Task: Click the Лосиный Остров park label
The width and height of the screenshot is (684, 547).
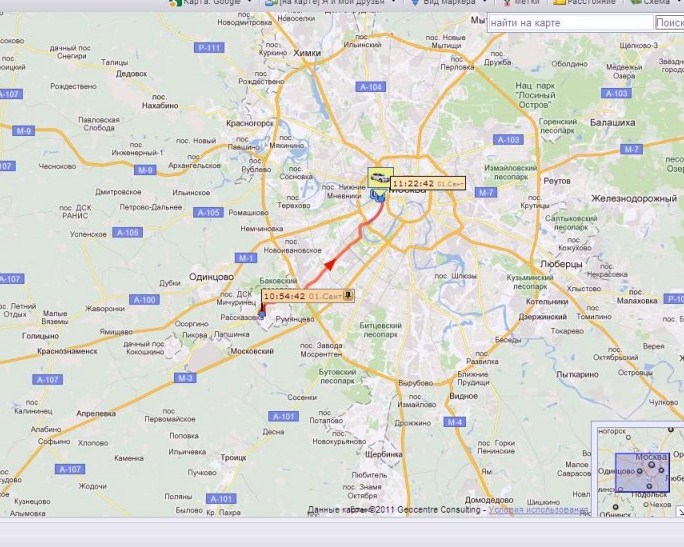Action: coord(536,95)
